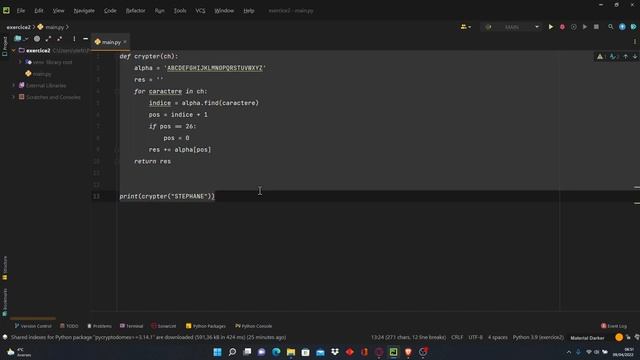
Task: Open the Problems tool window
Action: 99,326
